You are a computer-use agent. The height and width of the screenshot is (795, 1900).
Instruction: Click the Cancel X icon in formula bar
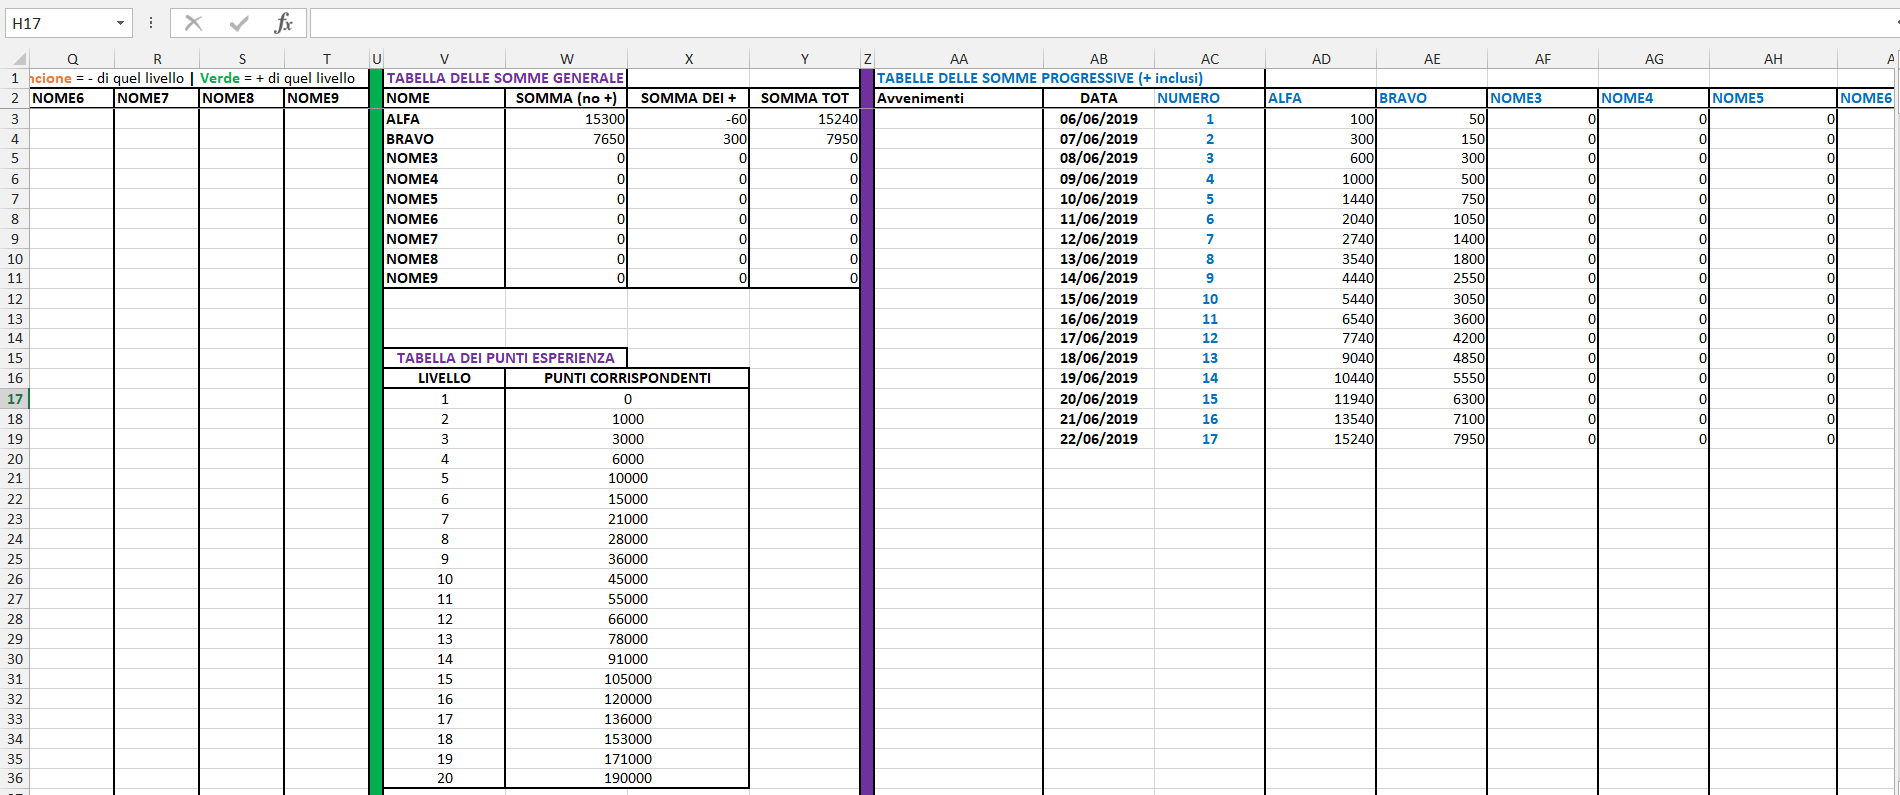tap(194, 23)
